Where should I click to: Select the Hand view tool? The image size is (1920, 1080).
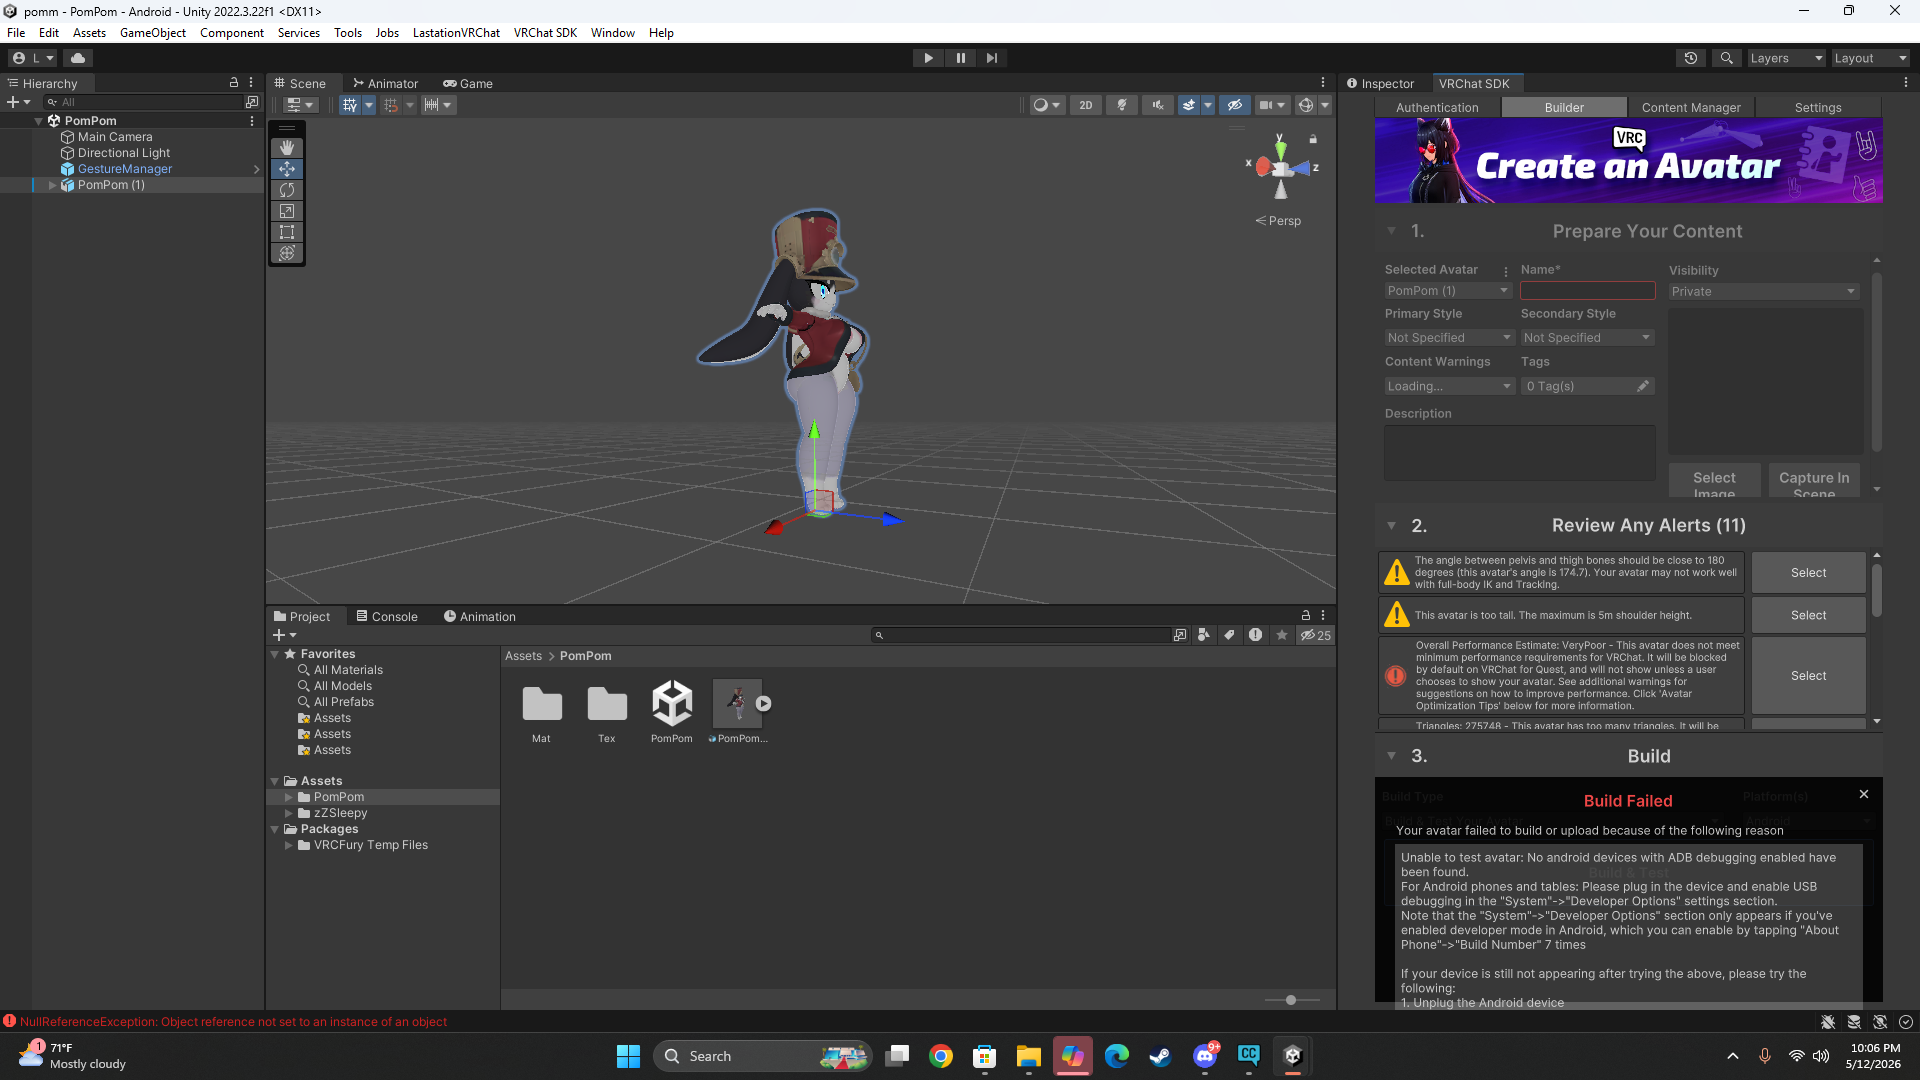click(287, 148)
